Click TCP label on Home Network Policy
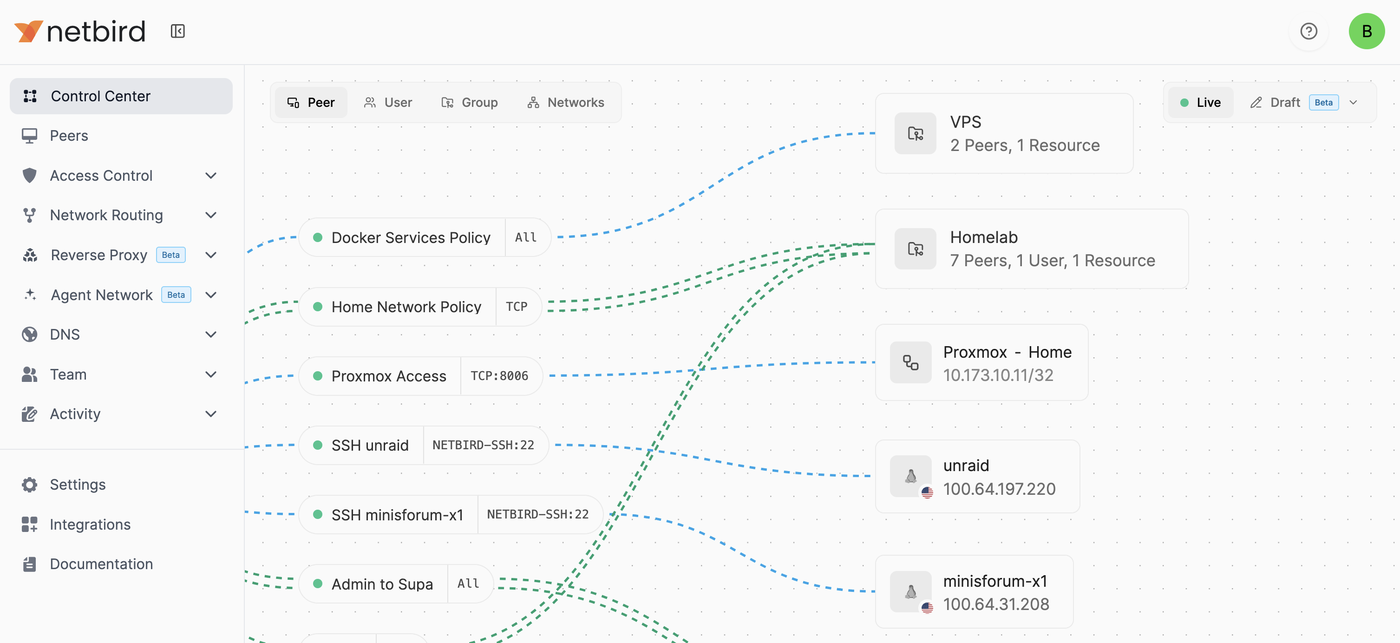The height and width of the screenshot is (643, 1400). 517,307
